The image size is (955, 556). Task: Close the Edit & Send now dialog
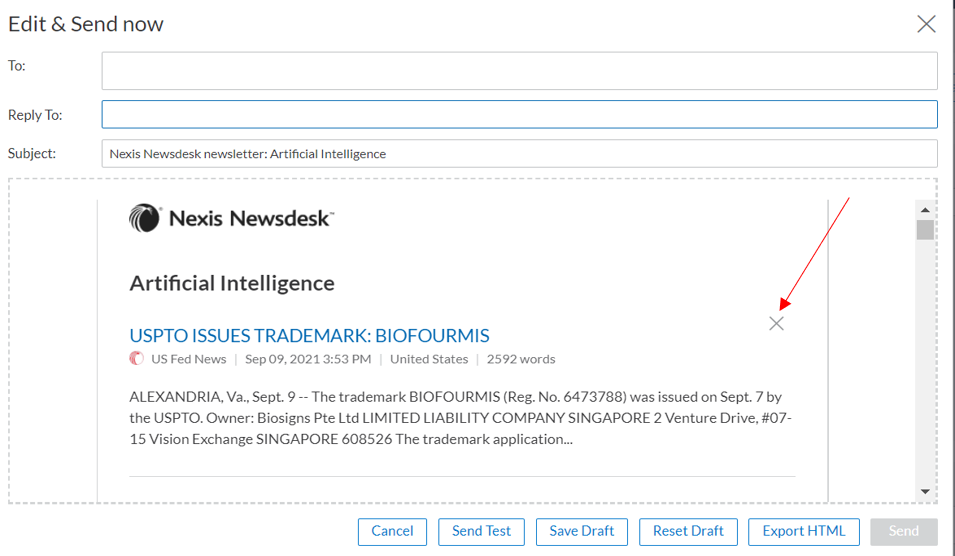click(926, 24)
